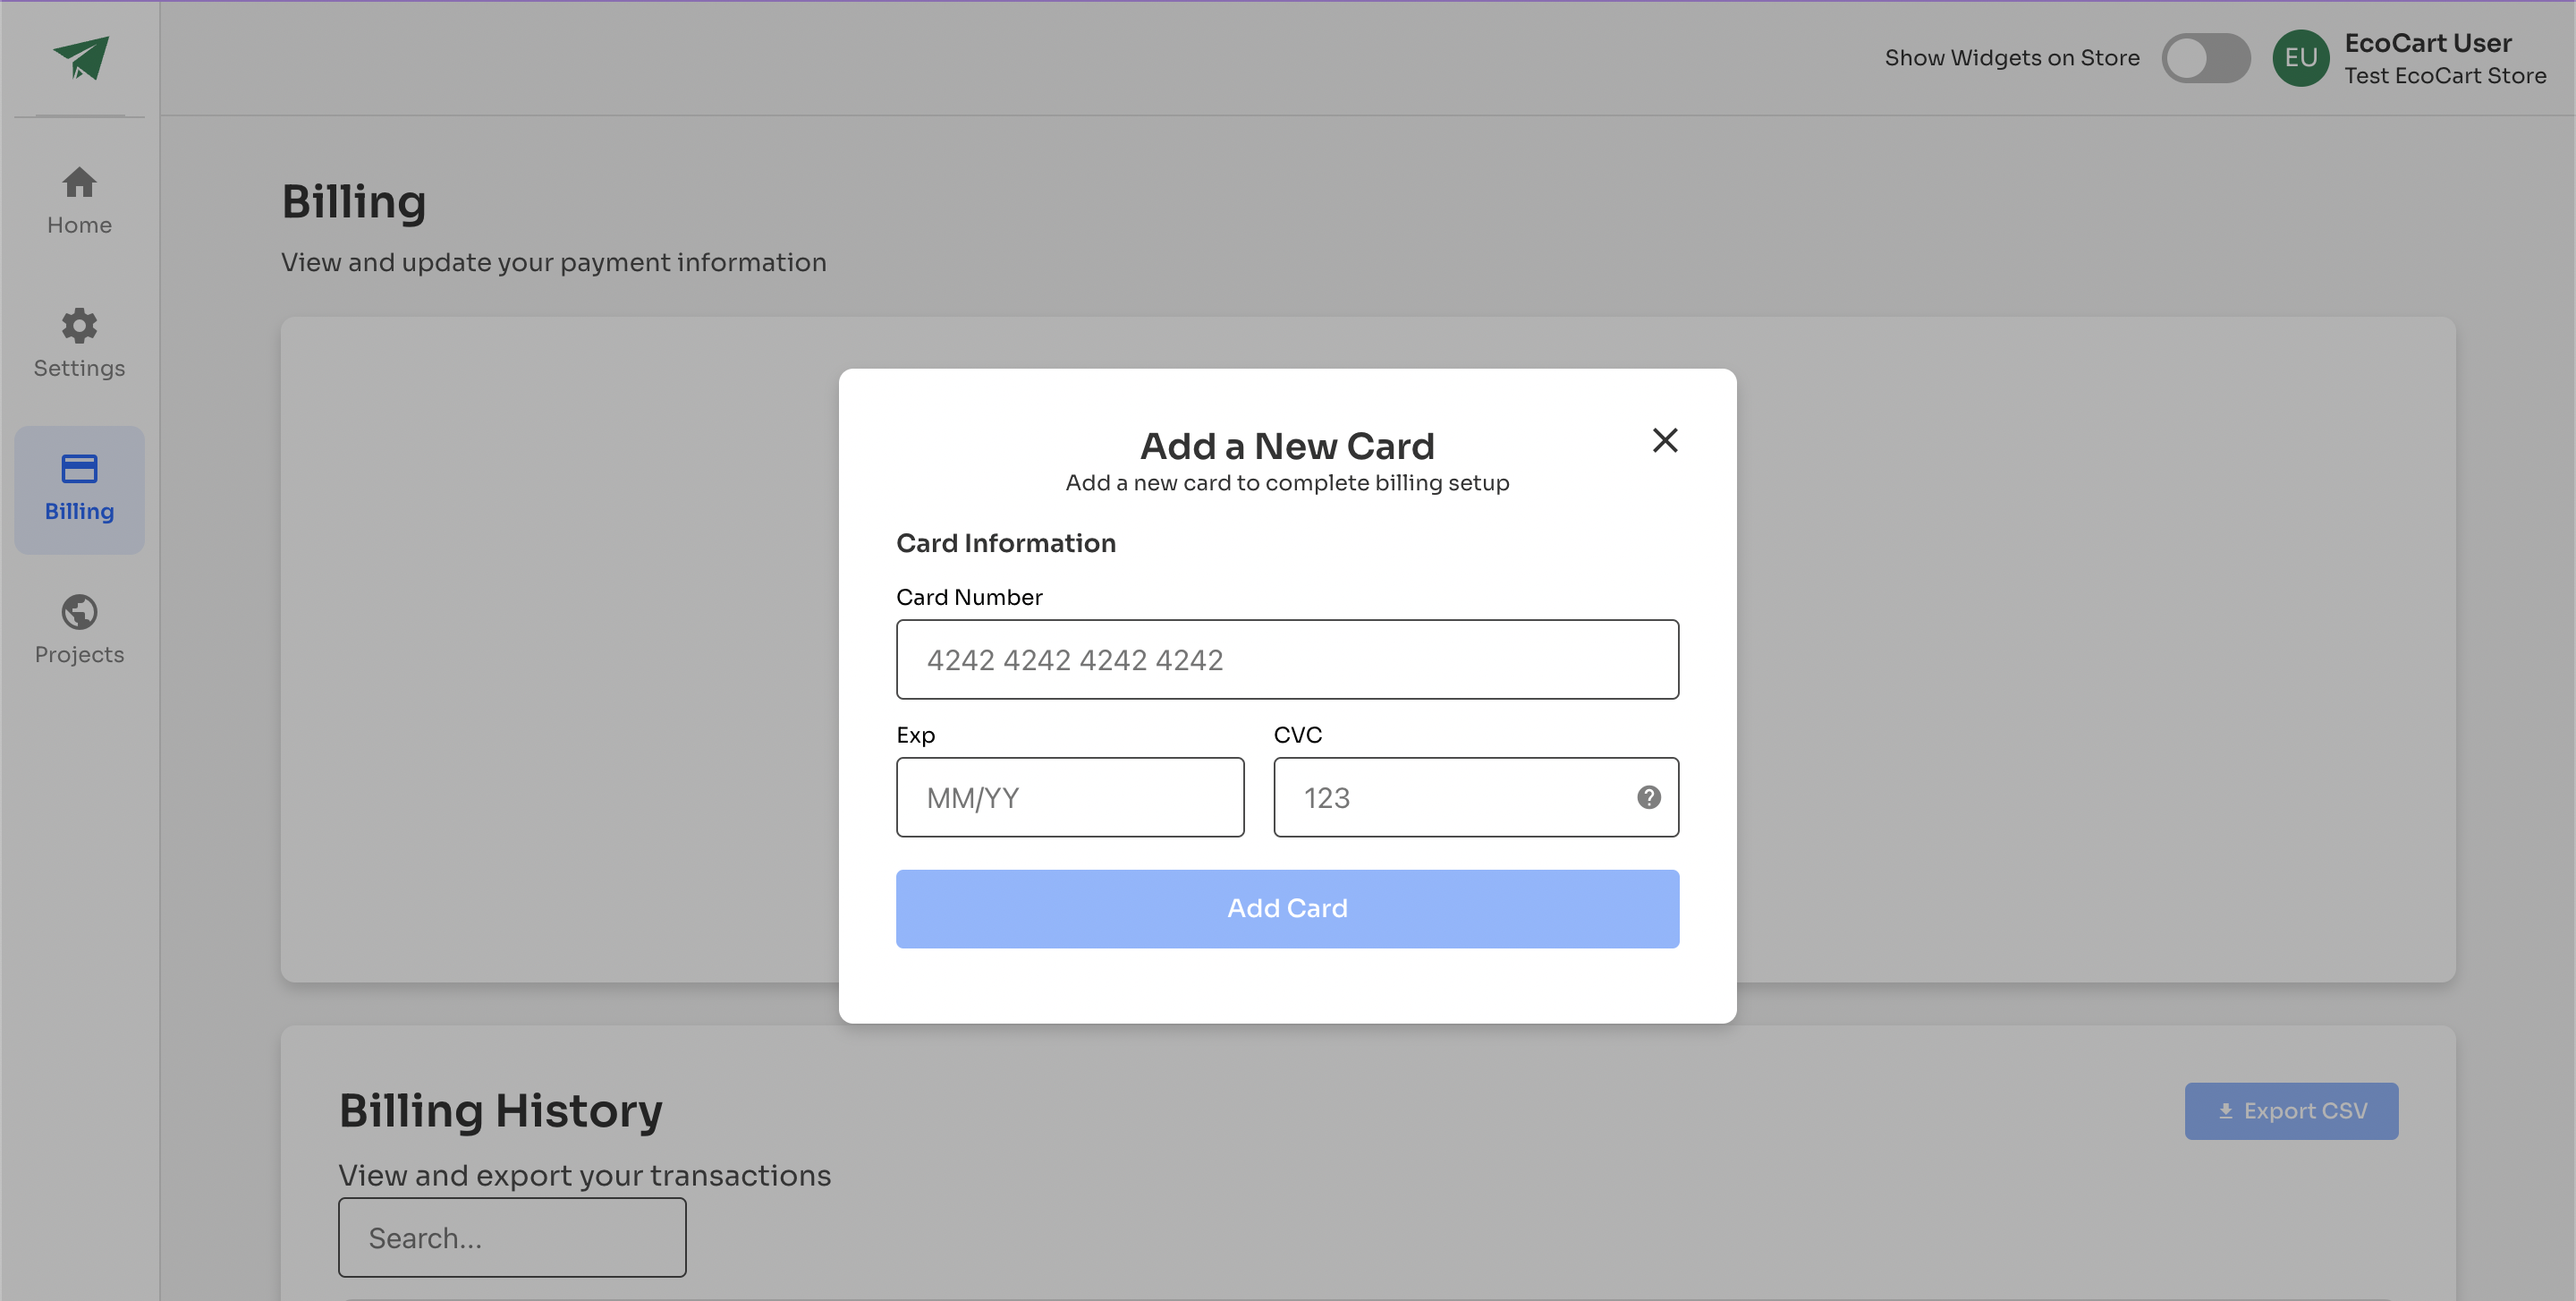Export billing history with Export CSV

pyautogui.click(x=2290, y=1110)
